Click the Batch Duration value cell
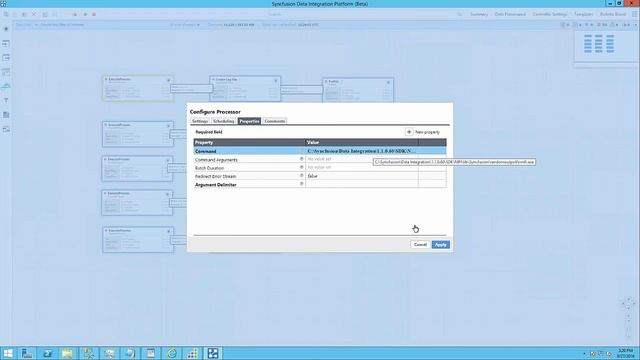Screen dimensions: 640x360 click(362, 168)
